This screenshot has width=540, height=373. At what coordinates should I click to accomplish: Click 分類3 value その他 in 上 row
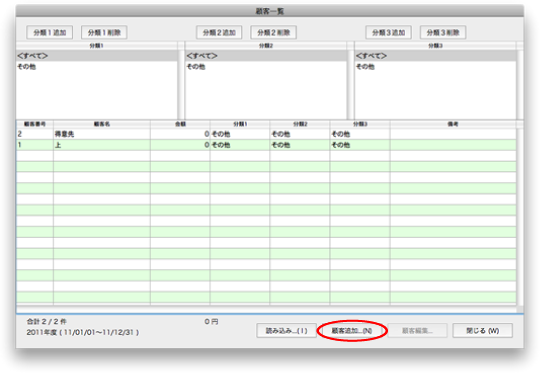(x=360, y=145)
